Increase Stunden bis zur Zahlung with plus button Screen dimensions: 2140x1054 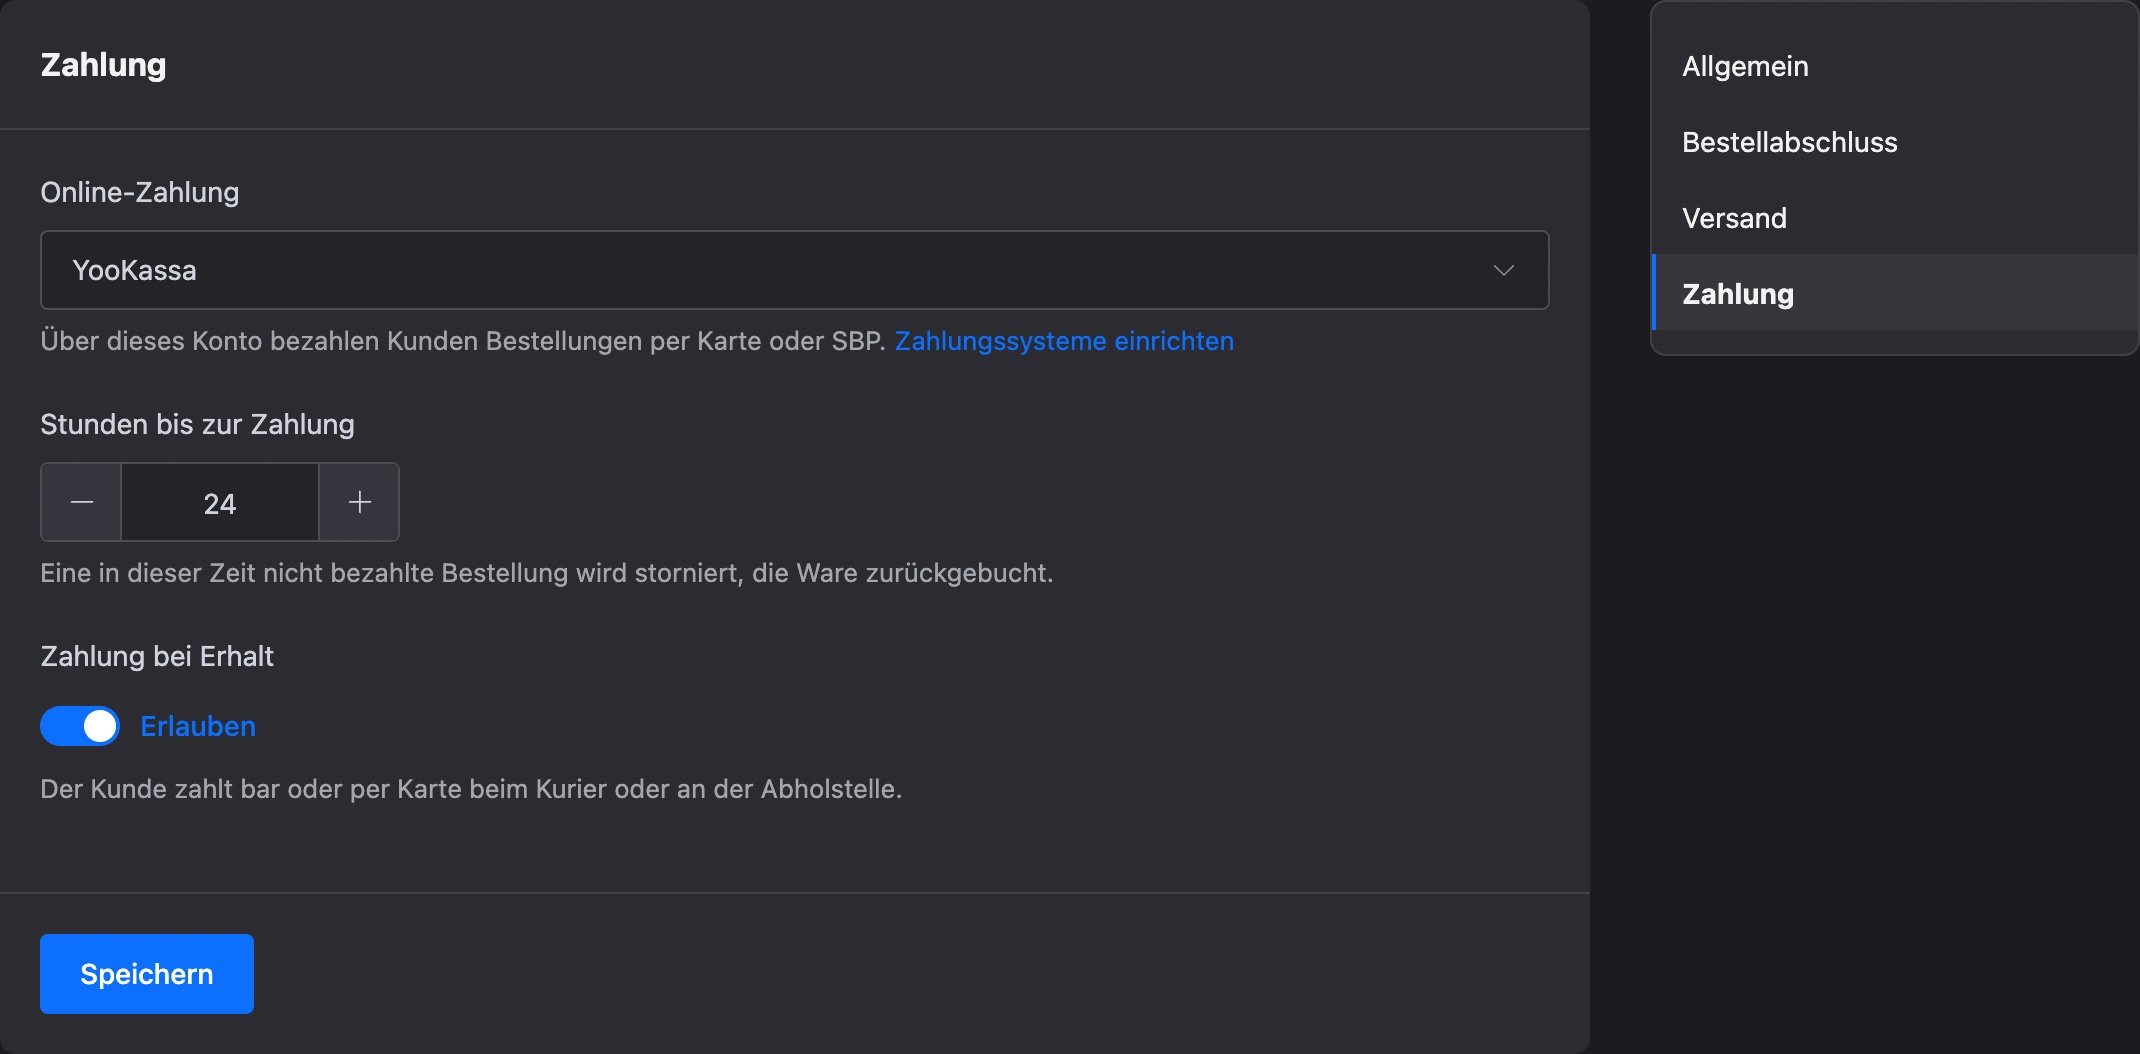click(x=360, y=502)
